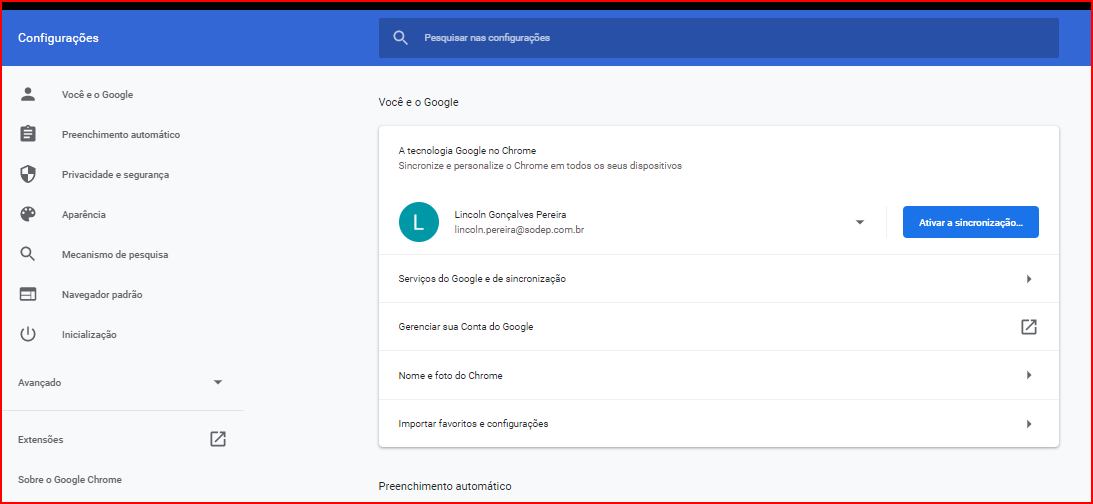This screenshot has height=504, width=1093.
Task: Click the Configurações title in the header
Action: [59, 38]
